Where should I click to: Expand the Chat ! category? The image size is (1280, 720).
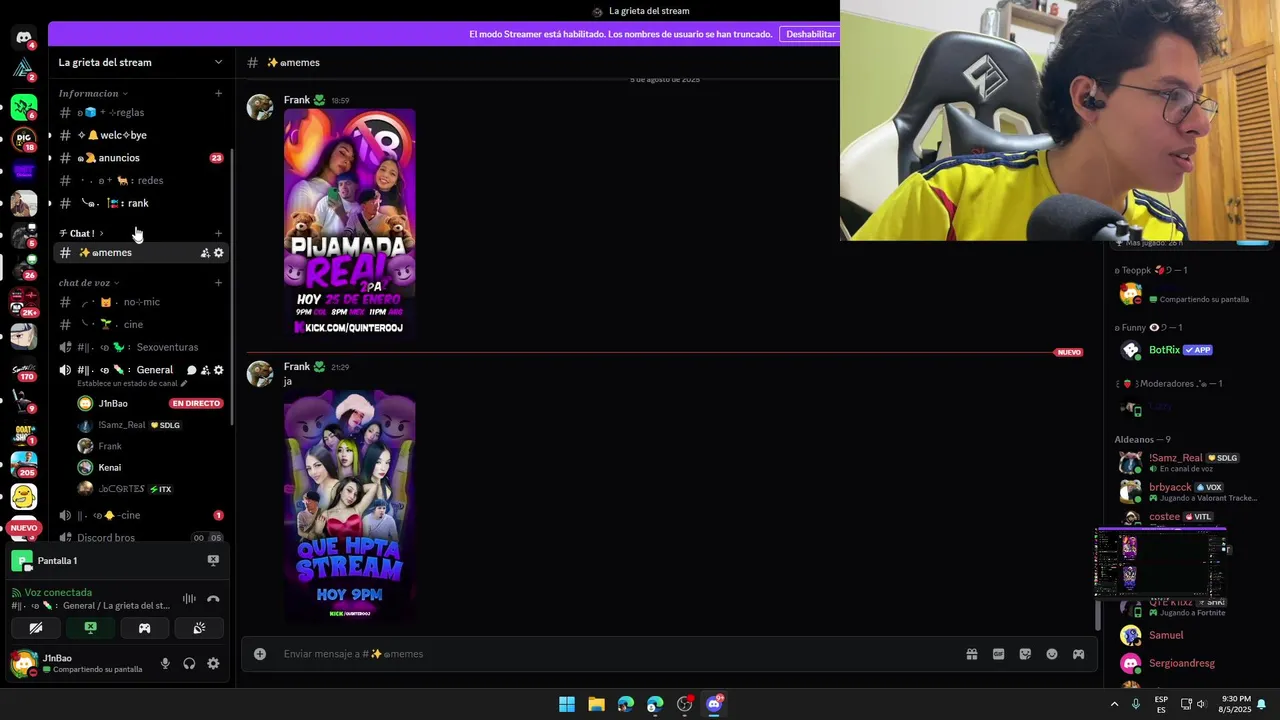pyautogui.click(x=81, y=233)
